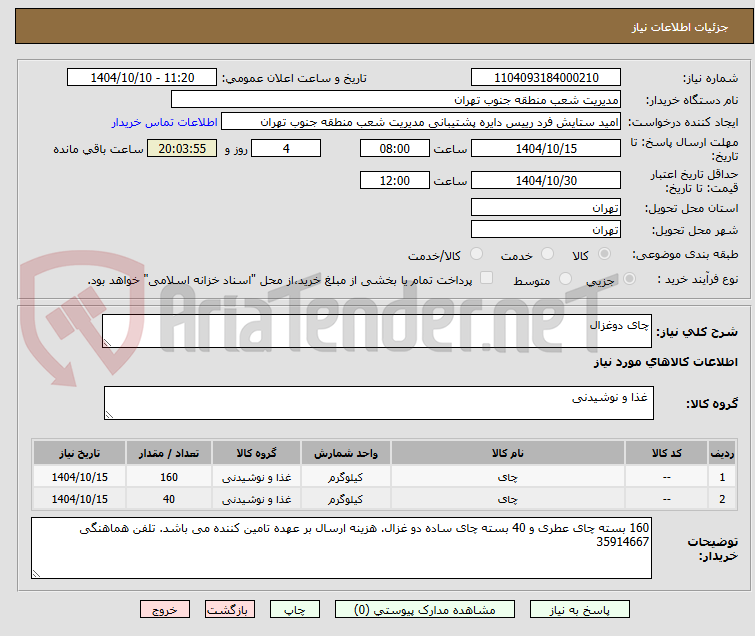
Task: Click the price validity date 1404/10/30 field
Action: (546, 180)
